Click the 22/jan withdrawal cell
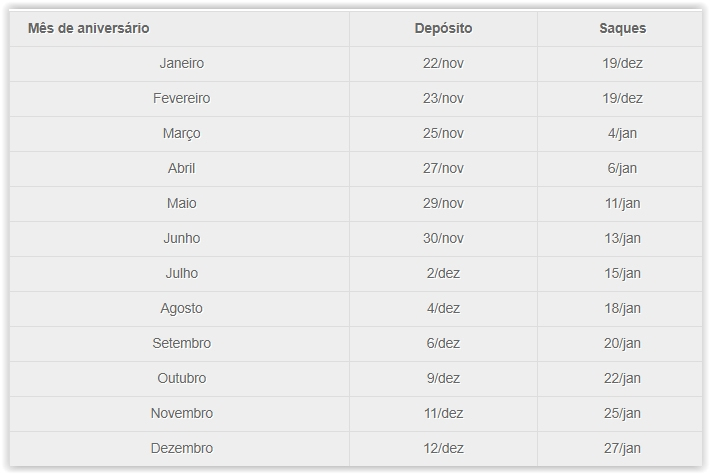Screen dimensions: 710x474 click(x=623, y=378)
